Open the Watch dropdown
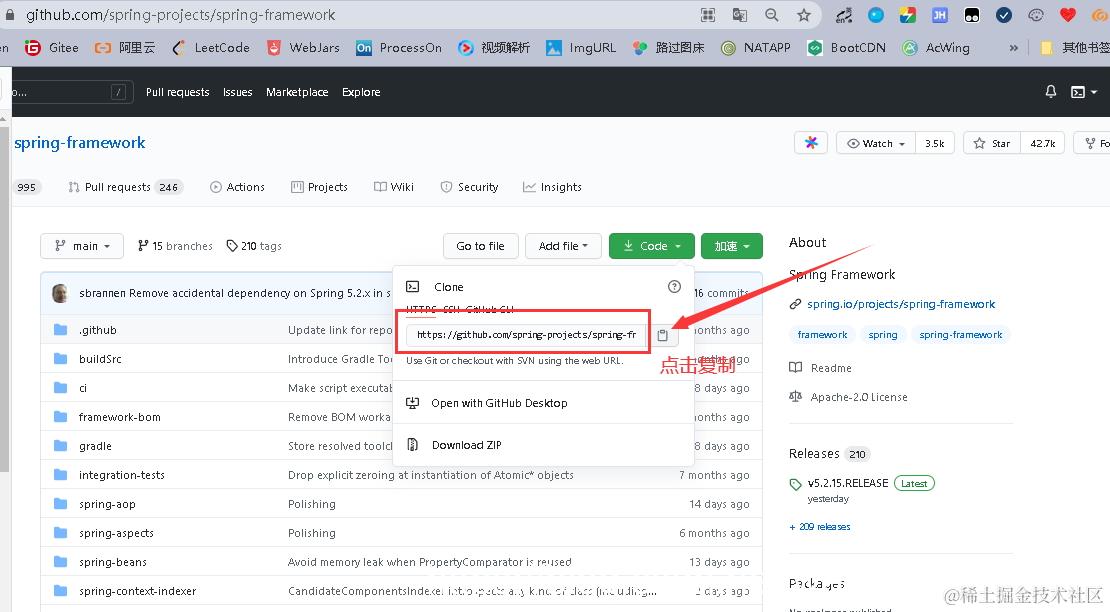This screenshot has width=1110, height=612. click(x=876, y=143)
